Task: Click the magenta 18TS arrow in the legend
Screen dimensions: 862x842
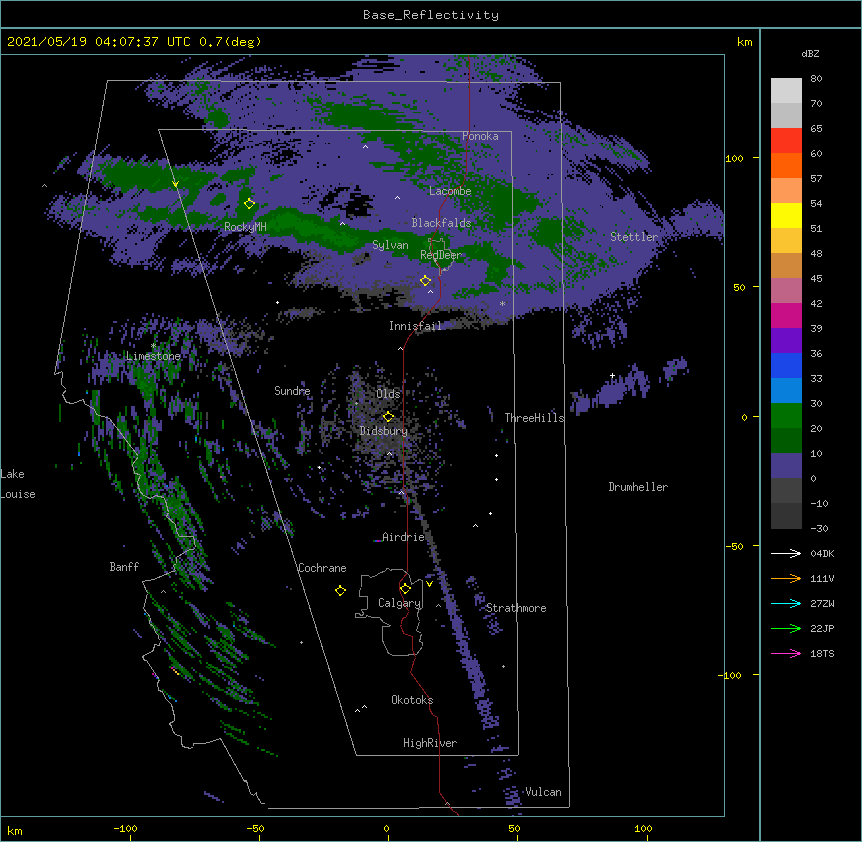Action: (x=786, y=653)
